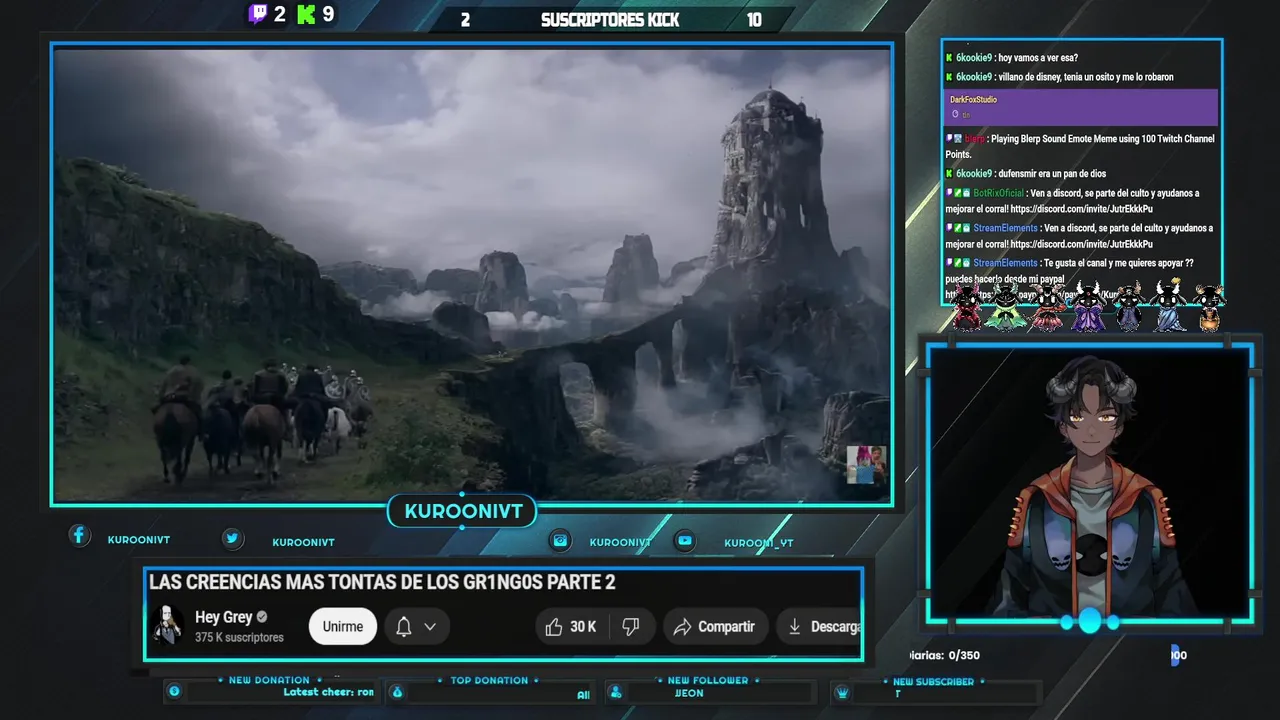Click the badge icons before the blerp message
The width and height of the screenshot is (1280, 720).
pyautogui.click(x=954, y=139)
